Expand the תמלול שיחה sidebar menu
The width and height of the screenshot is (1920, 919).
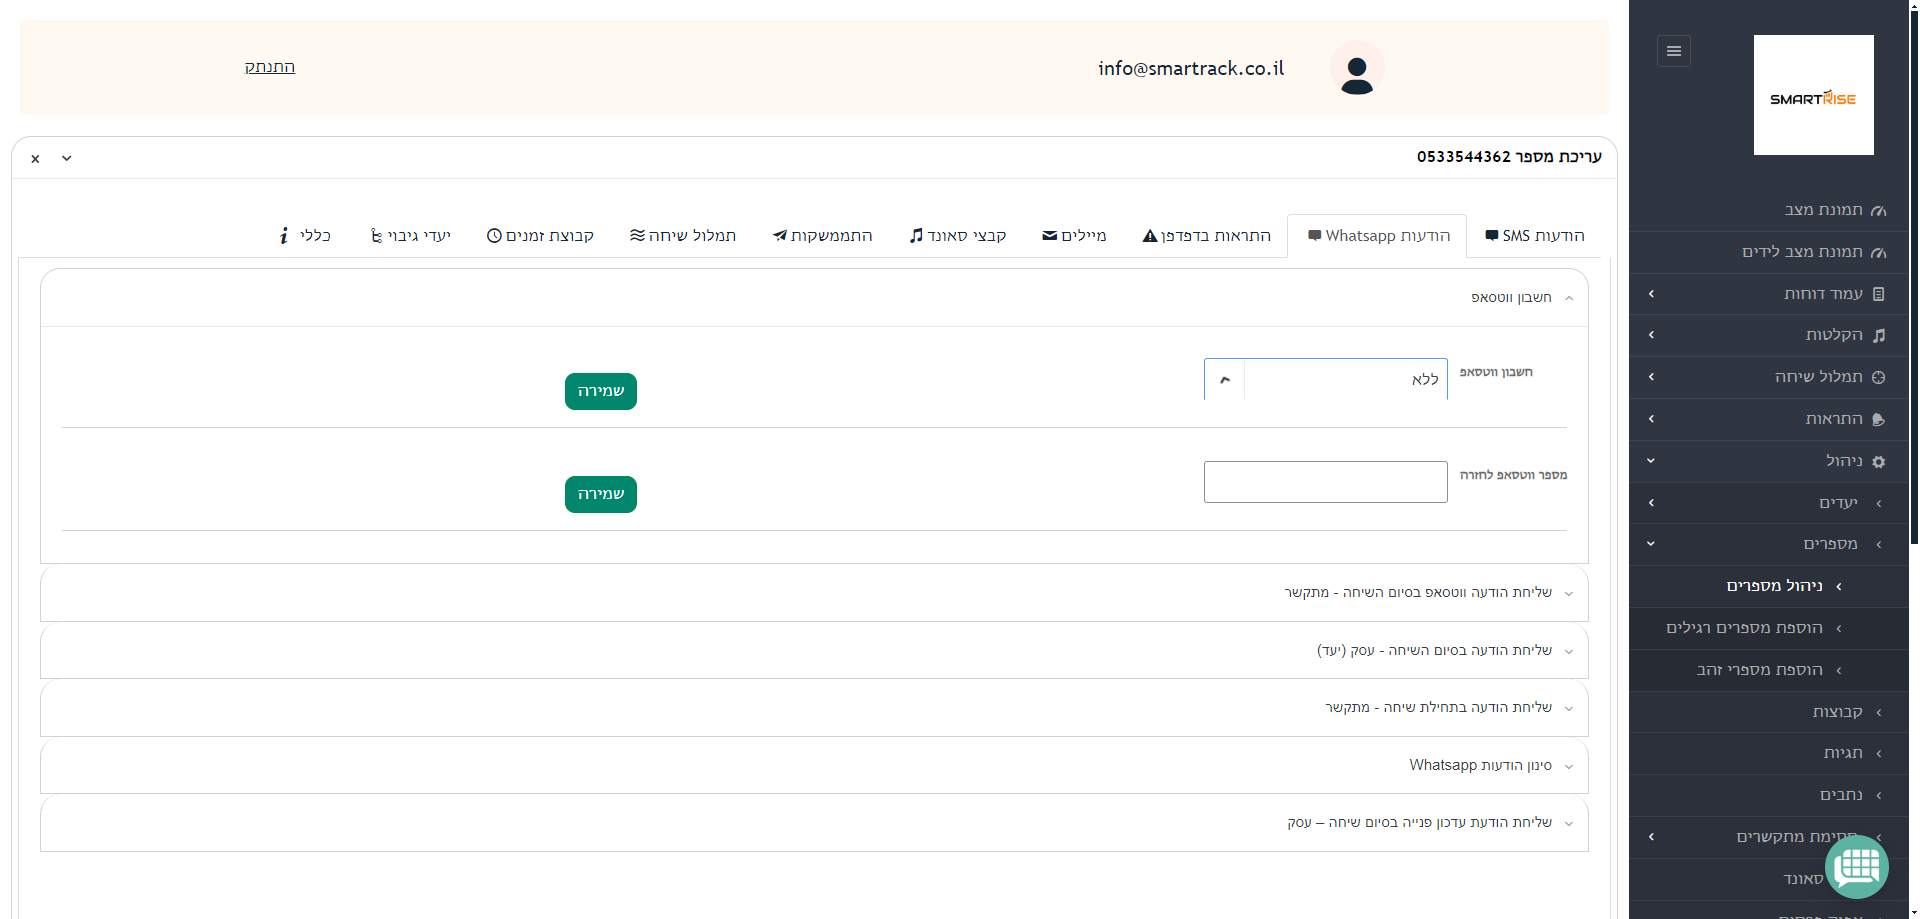coord(1768,377)
